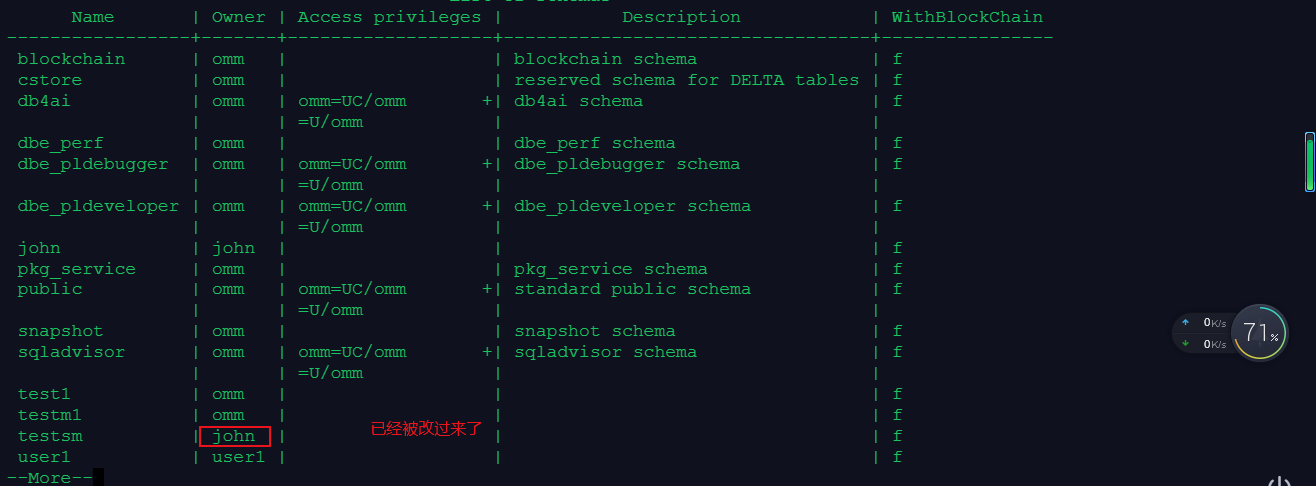Click the 71% memory usage circle widget

click(1260, 333)
